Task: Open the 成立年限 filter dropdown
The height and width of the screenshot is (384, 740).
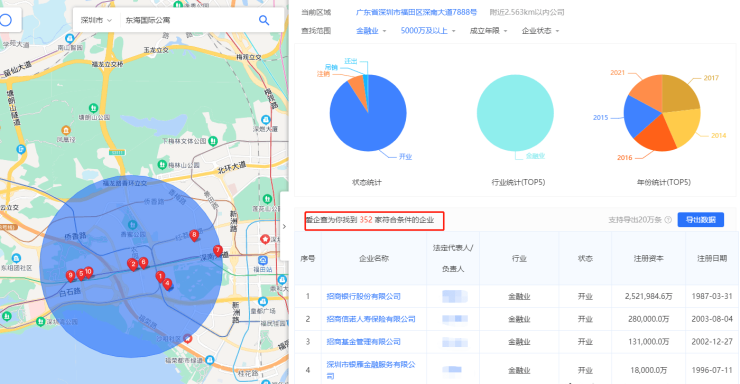Action: pyautogui.click(x=488, y=31)
